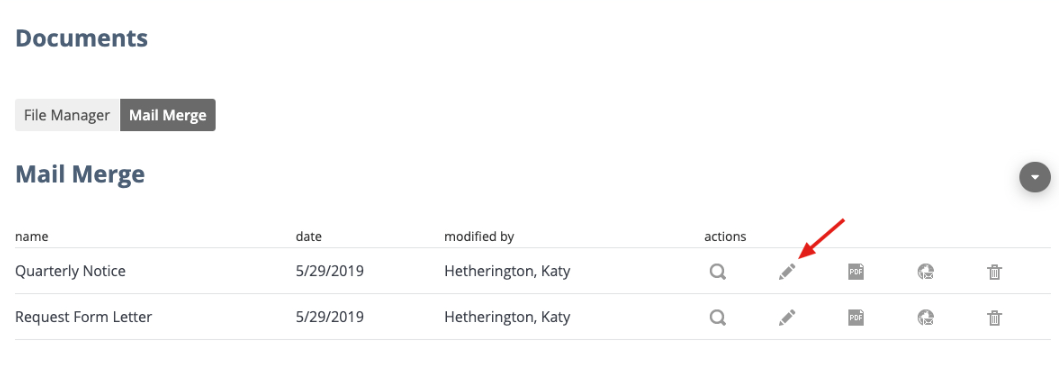Select the Mail Merge tab
The height and width of the screenshot is (370, 1059).
[x=167, y=115]
